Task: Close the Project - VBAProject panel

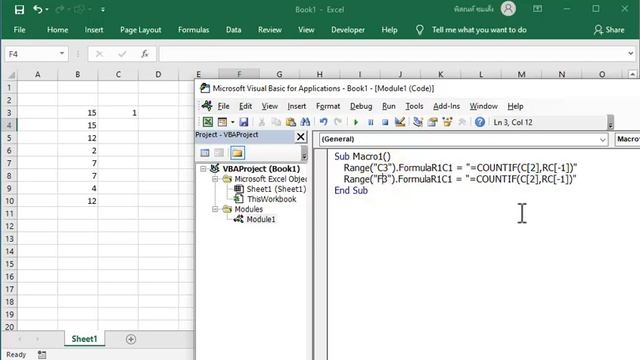Action: (x=300, y=137)
